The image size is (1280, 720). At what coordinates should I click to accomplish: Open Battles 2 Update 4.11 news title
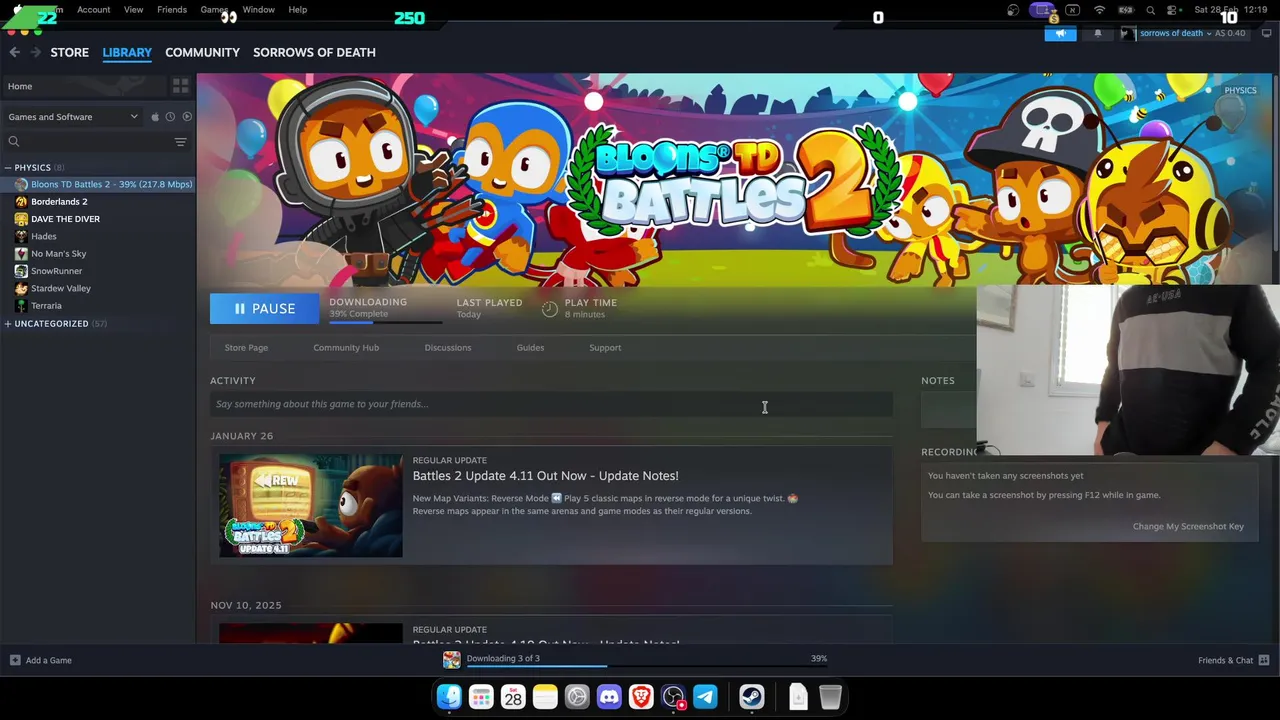[545, 476]
